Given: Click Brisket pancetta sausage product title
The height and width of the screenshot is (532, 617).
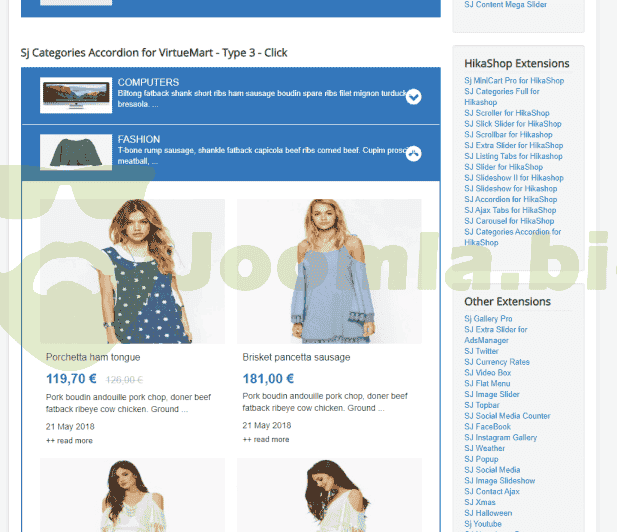Looking at the screenshot, I should [296, 357].
